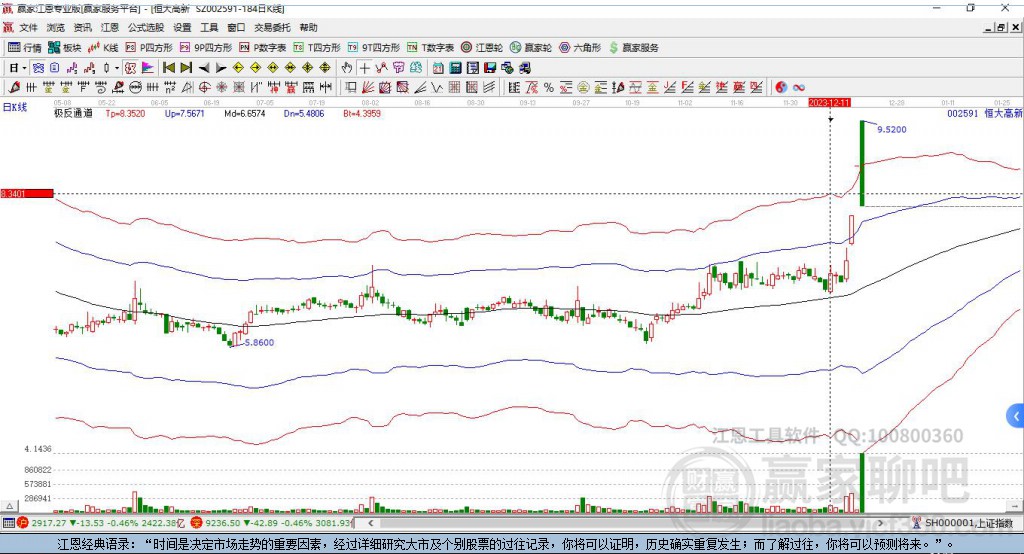
Task: Click the target circle crosshair tool
Action: tap(204, 88)
